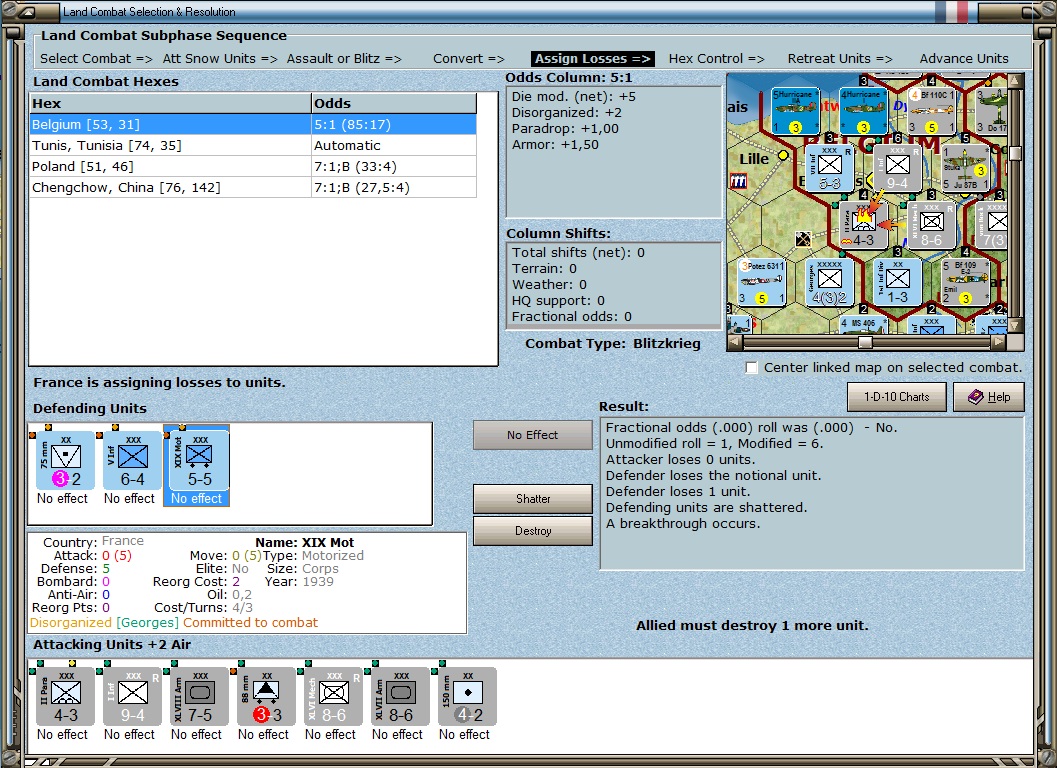This screenshot has height=768, width=1057.
Task: Select the XLVII Arm 8-6 attacking unit
Action: [400, 697]
